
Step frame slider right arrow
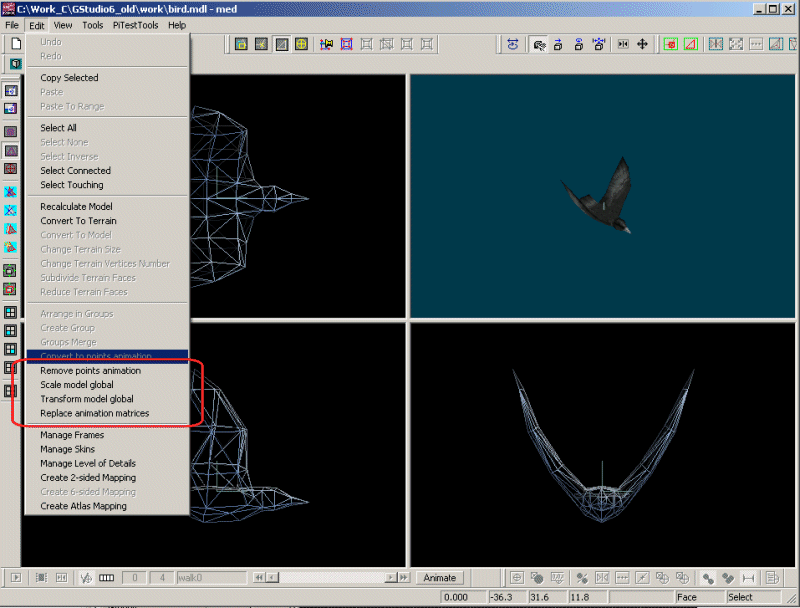(x=391, y=577)
